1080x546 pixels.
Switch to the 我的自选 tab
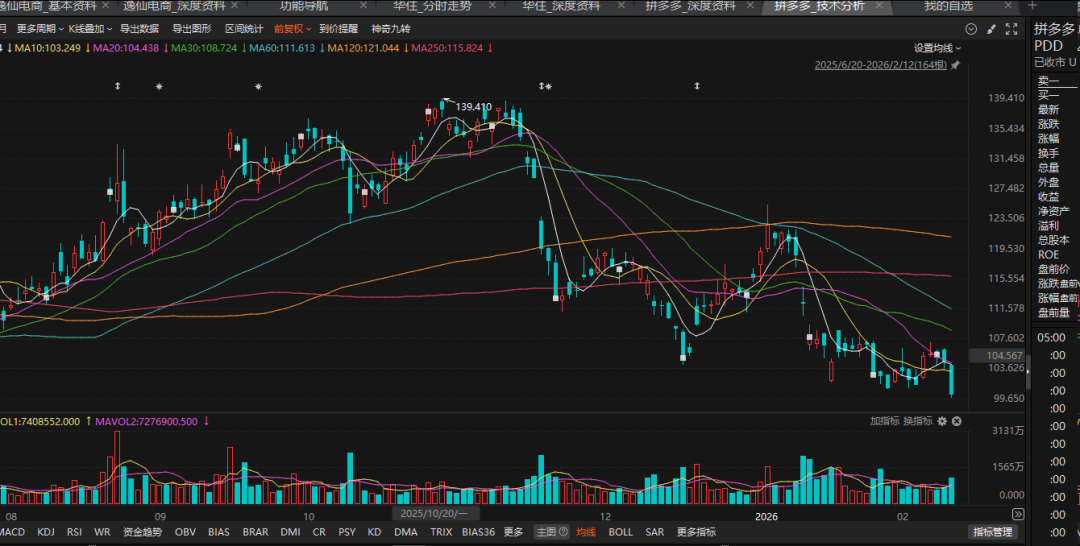point(948,6)
